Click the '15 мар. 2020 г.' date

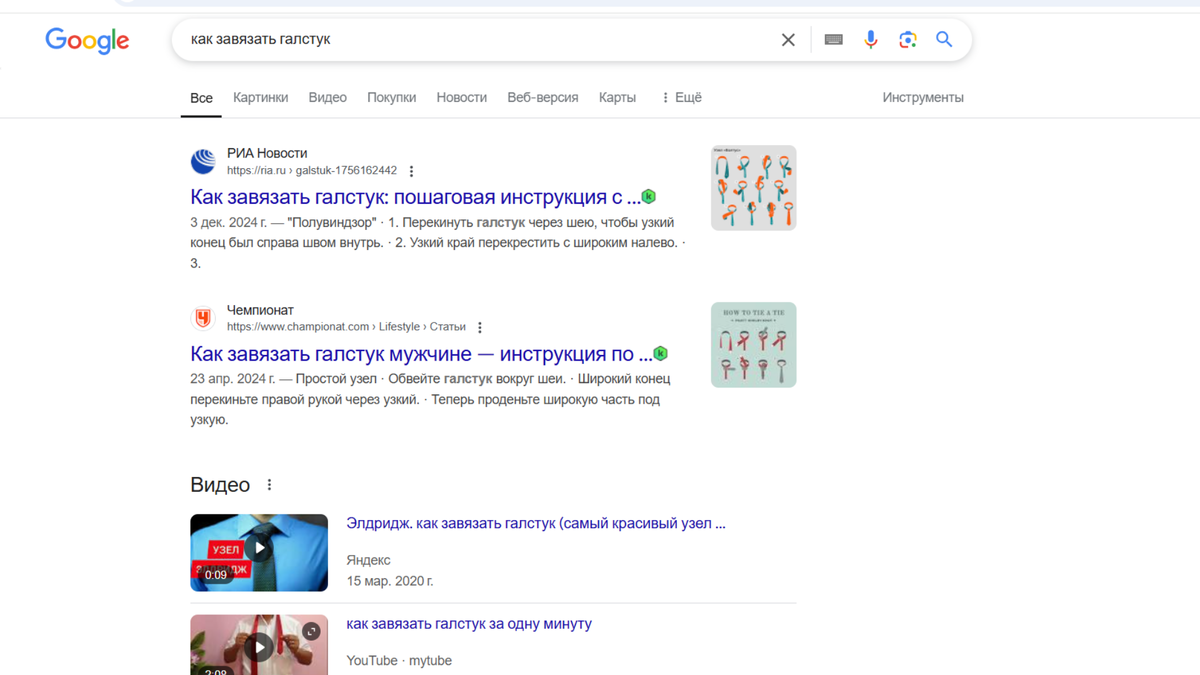coord(390,581)
